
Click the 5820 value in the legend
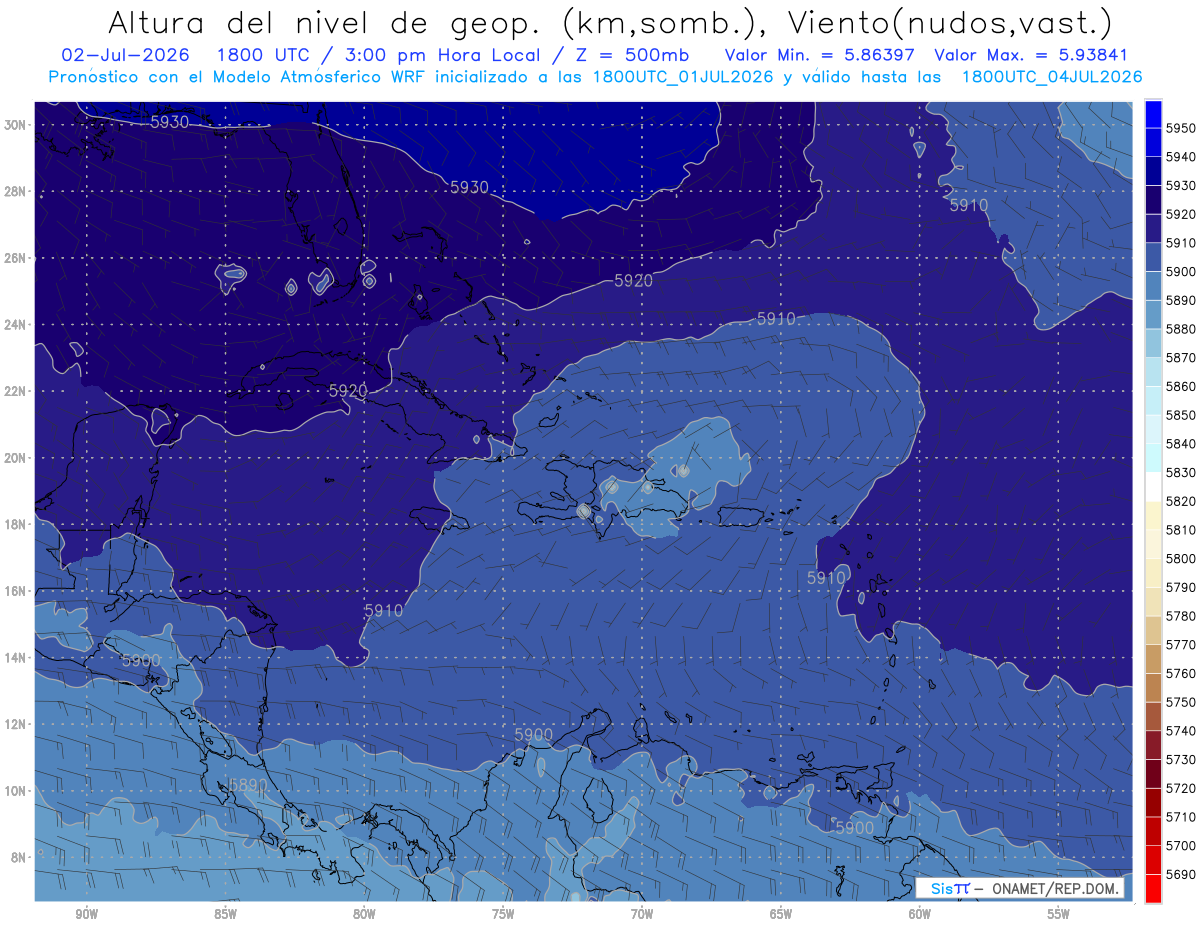pyautogui.click(x=1180, y=501)
